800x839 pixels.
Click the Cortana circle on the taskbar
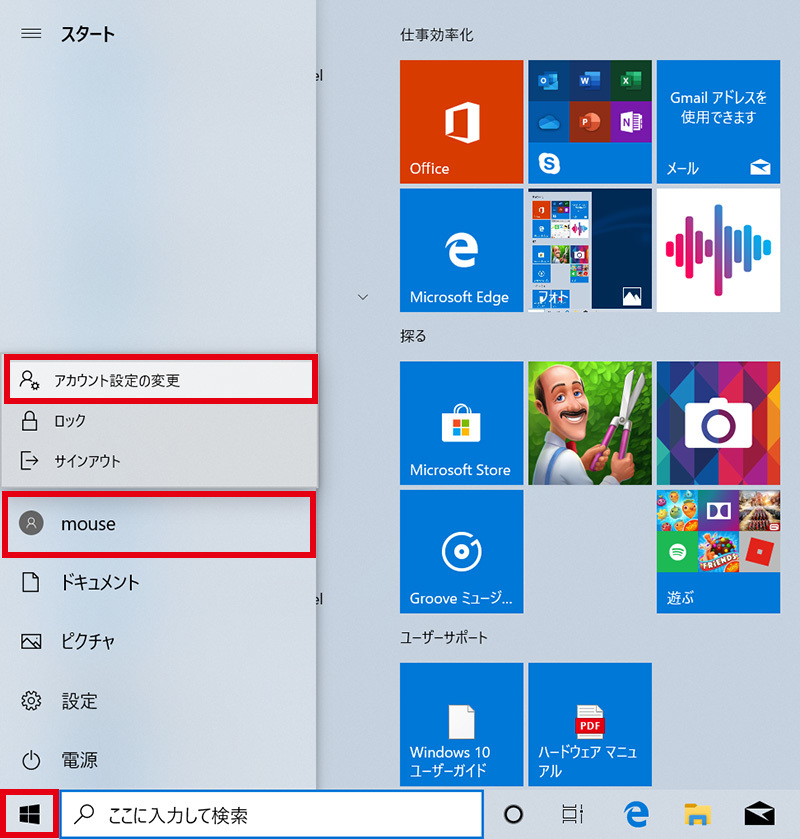coord(513,814)
